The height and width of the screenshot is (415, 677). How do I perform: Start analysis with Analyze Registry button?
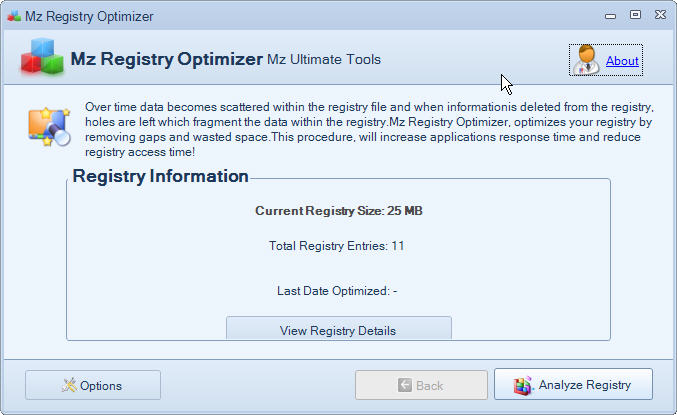[x=573, y=385]
